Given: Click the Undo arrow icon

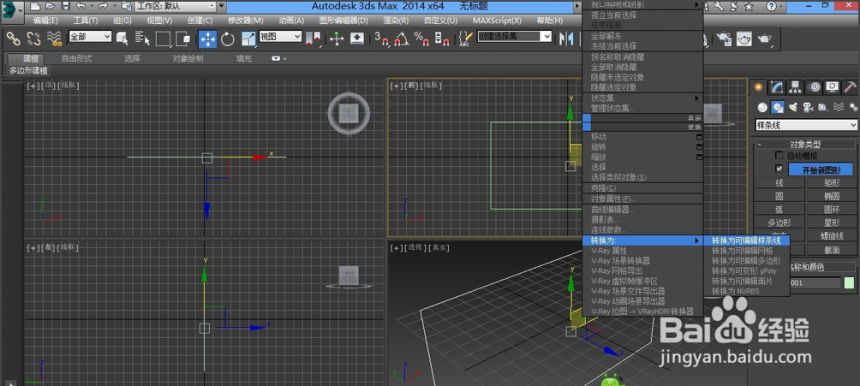Looking at the screenshot, I should (81, 7).
